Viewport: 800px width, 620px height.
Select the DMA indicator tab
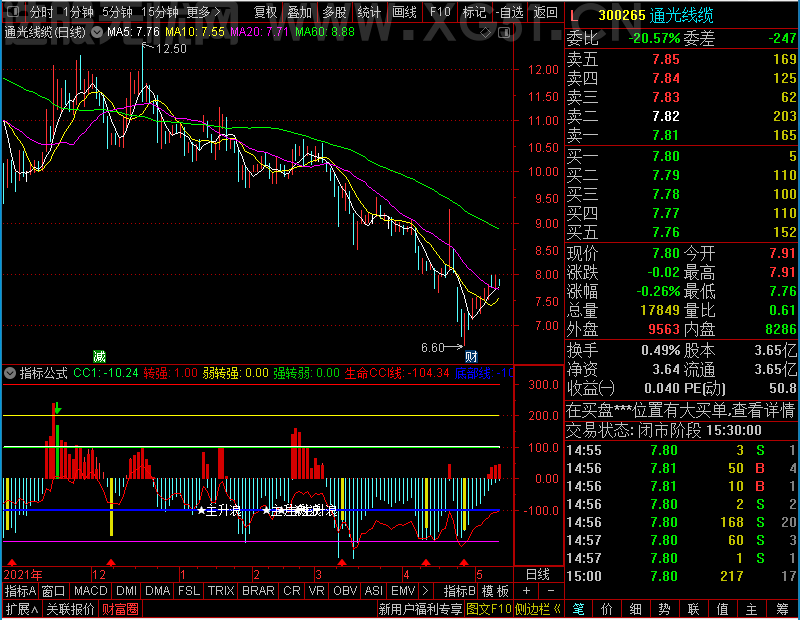[157, 591]
